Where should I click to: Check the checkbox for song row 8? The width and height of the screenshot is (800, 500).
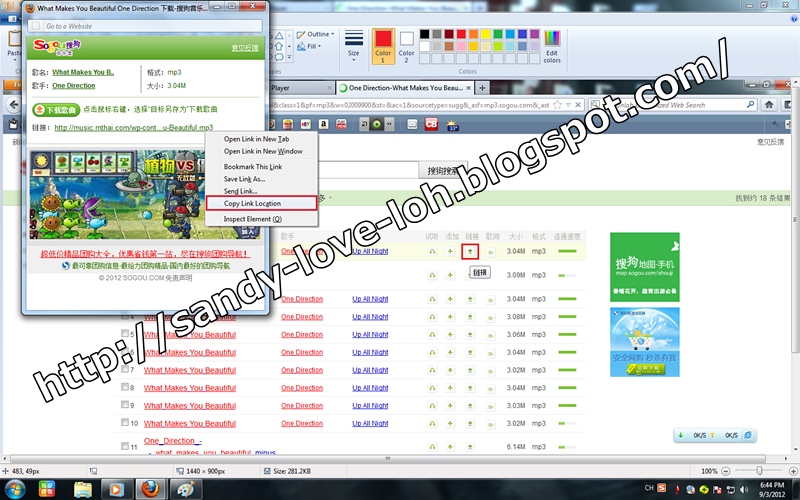pyautogui.click(x=124, y=387)
